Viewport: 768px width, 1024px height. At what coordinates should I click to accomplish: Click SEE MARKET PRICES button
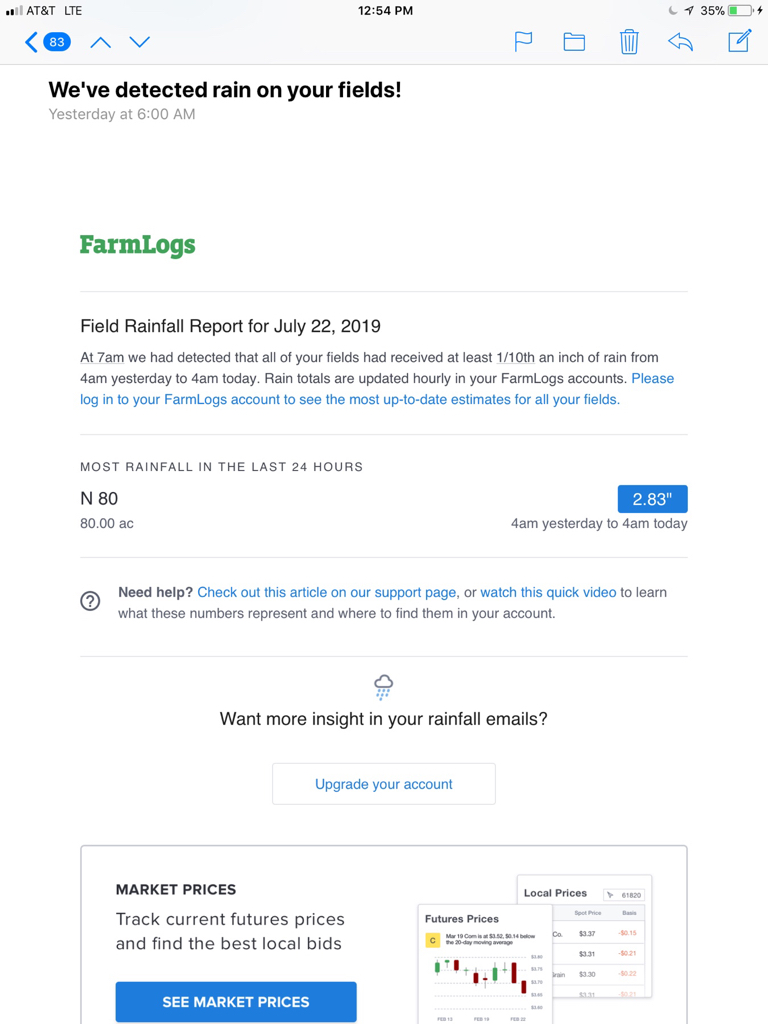[236, 1002]
